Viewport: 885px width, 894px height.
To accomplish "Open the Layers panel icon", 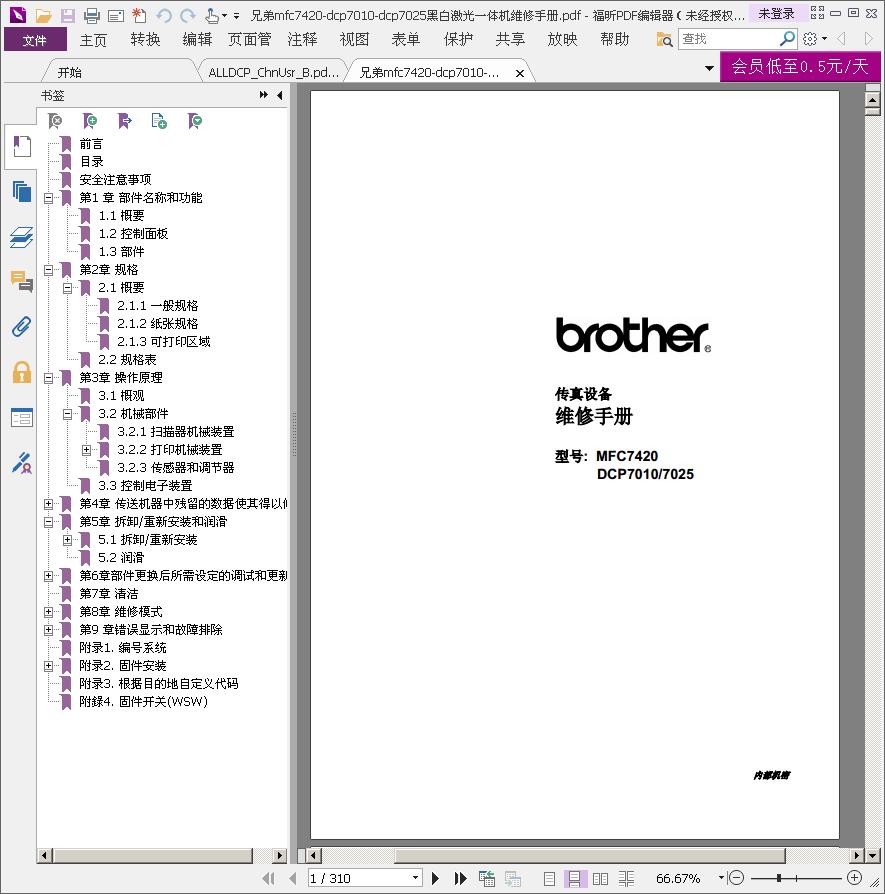I will [x=22, y=237].
